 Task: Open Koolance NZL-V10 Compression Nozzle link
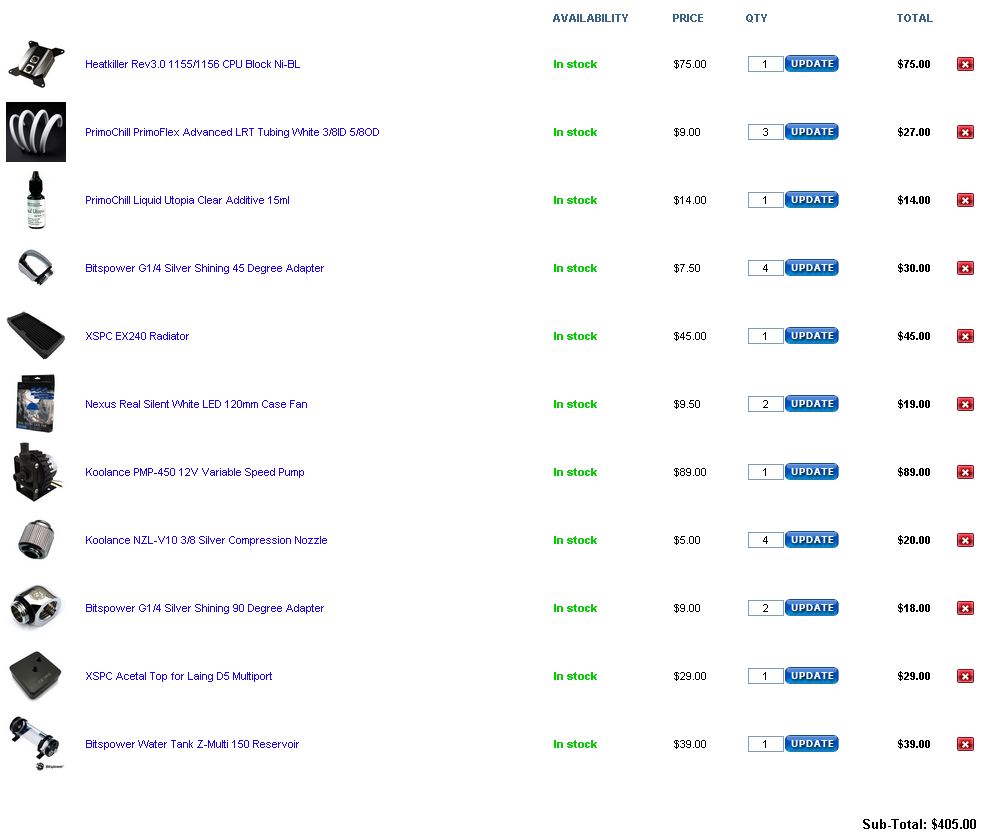206,540
